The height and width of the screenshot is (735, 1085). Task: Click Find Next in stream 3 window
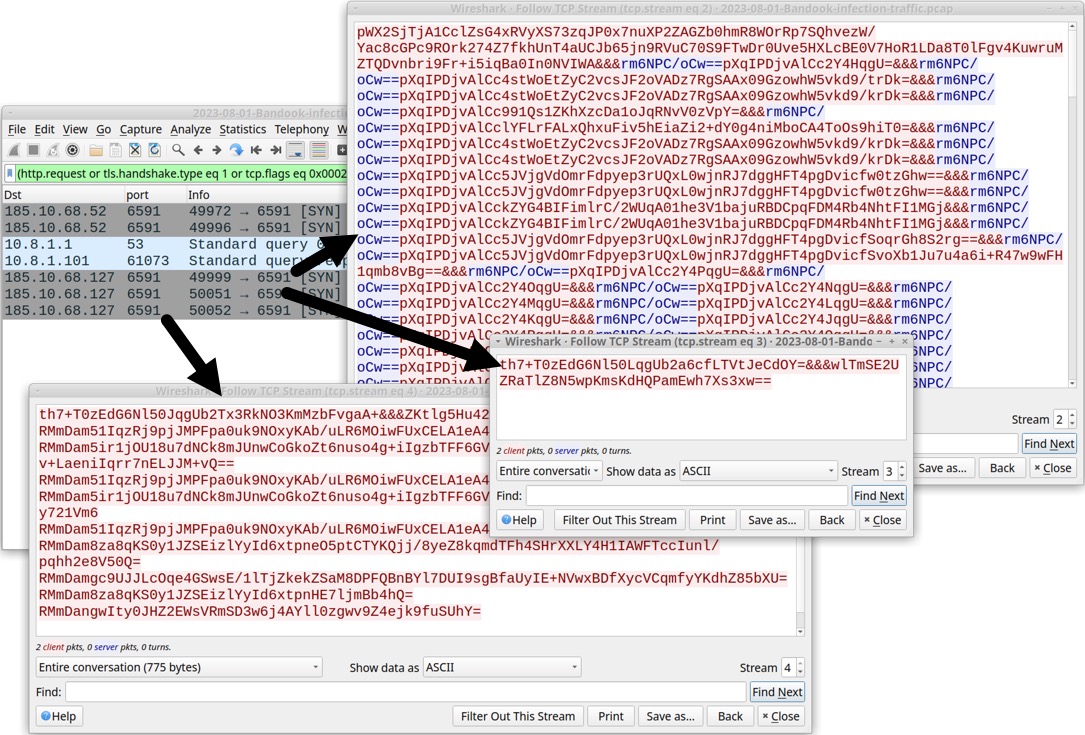click(878, 496)
